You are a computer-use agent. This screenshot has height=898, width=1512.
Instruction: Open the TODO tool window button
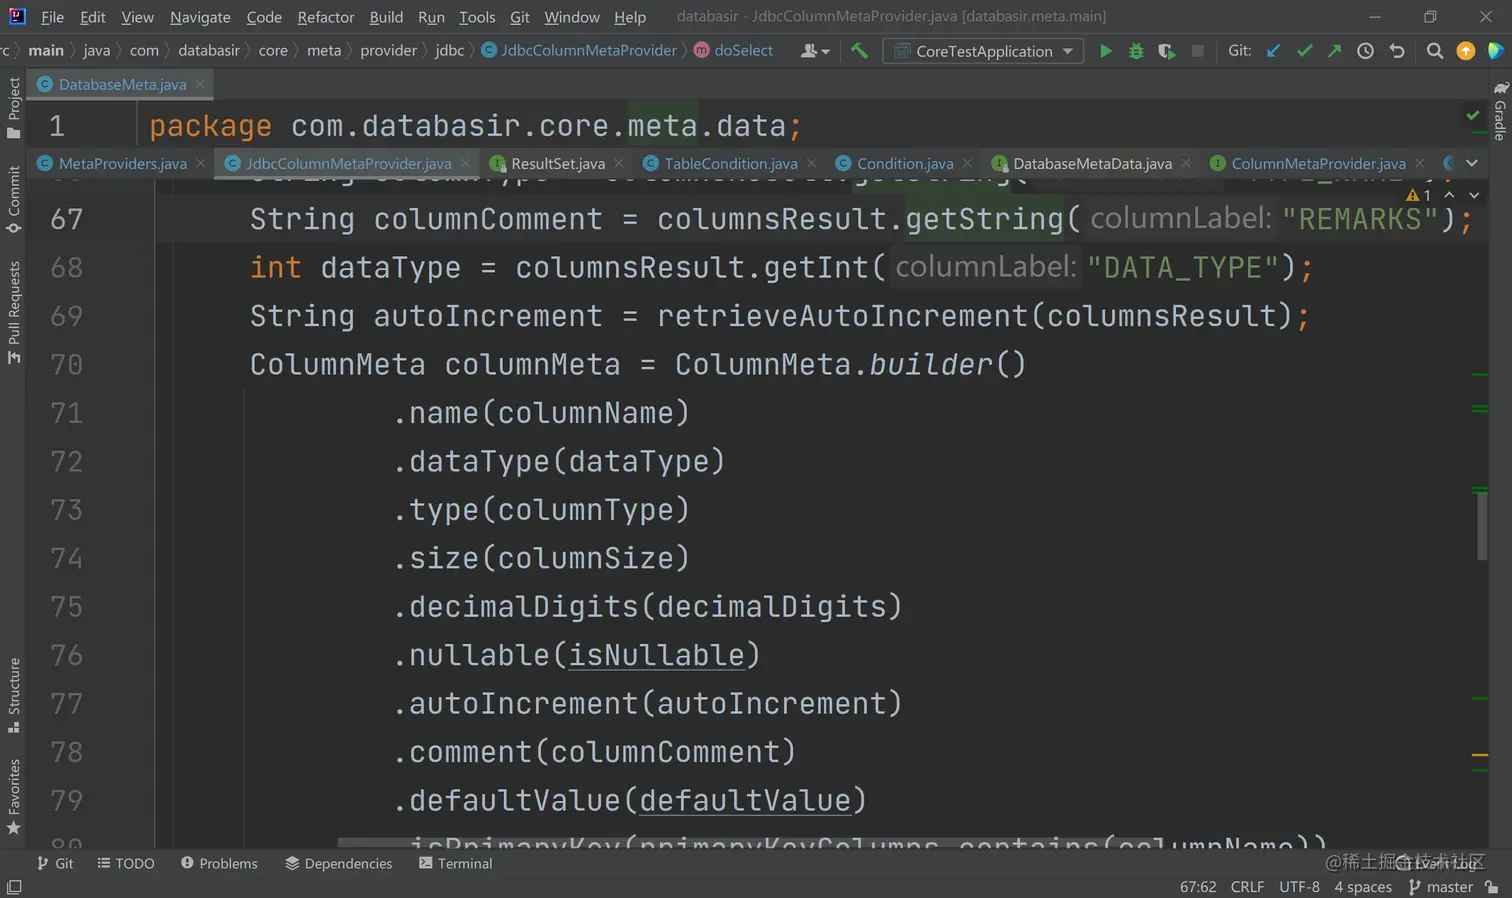click(126, 863)
